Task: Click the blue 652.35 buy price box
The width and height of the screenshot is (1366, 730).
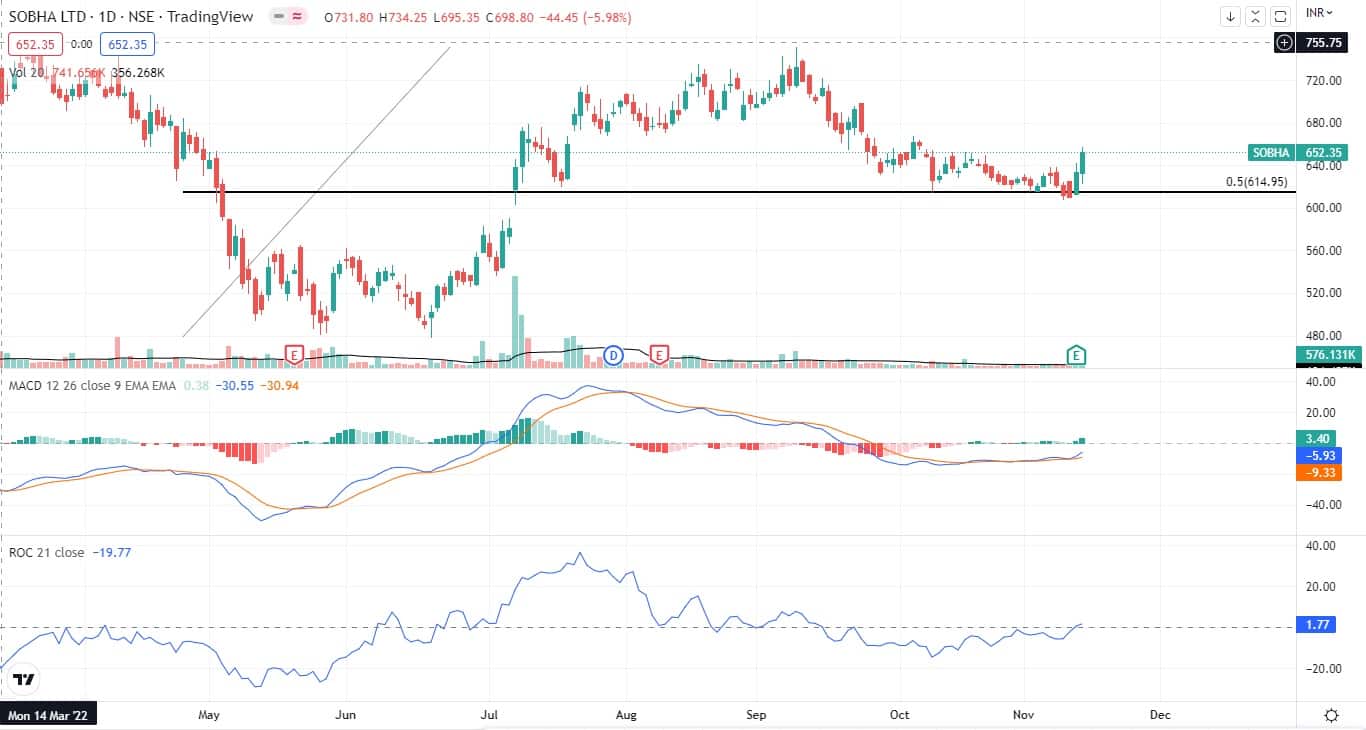Action: tap(125, 44)
